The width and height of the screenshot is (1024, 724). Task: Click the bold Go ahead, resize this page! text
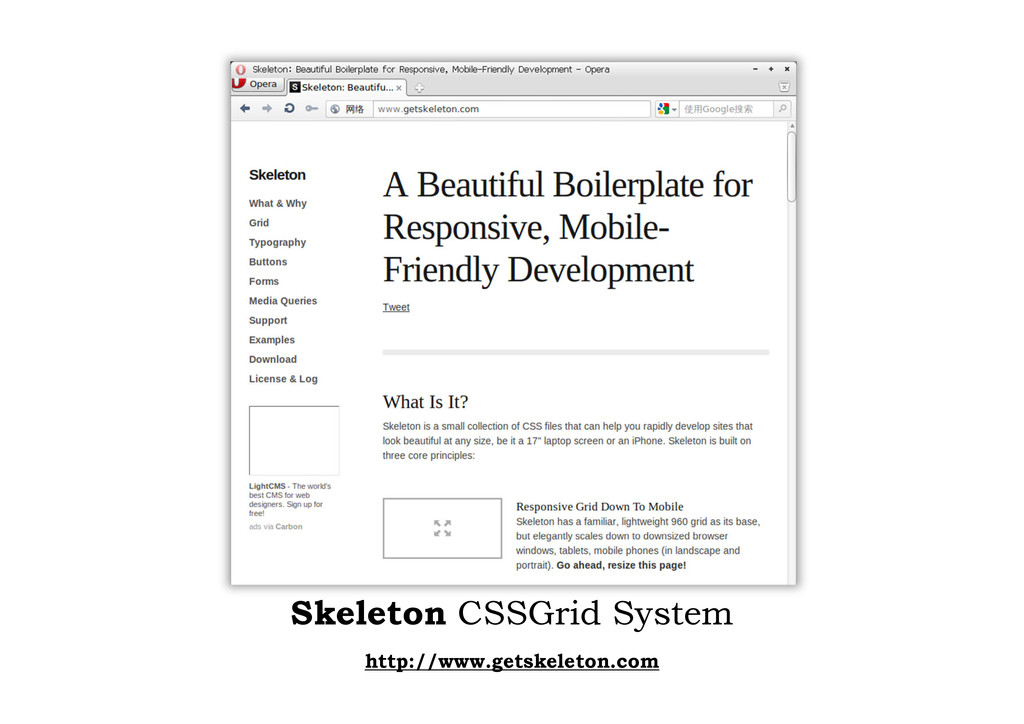[x=621, y=565]
